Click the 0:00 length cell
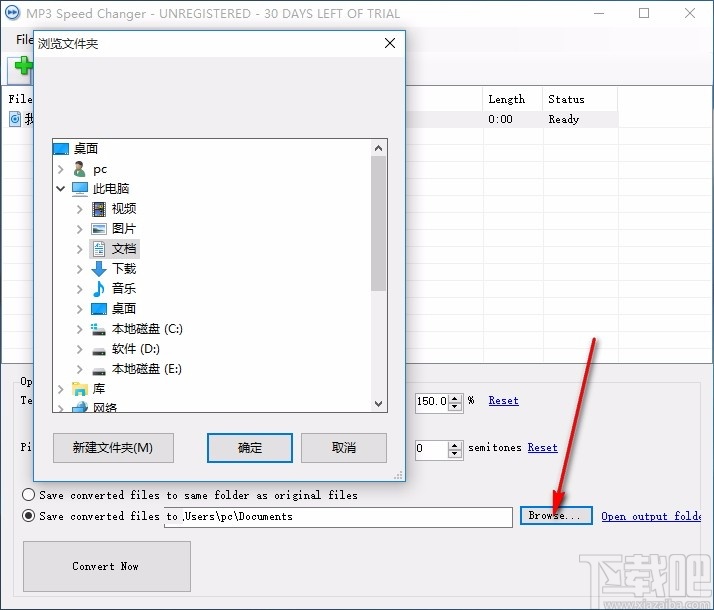Viewport: 714px width, 610px height. (x=512, y=119)
